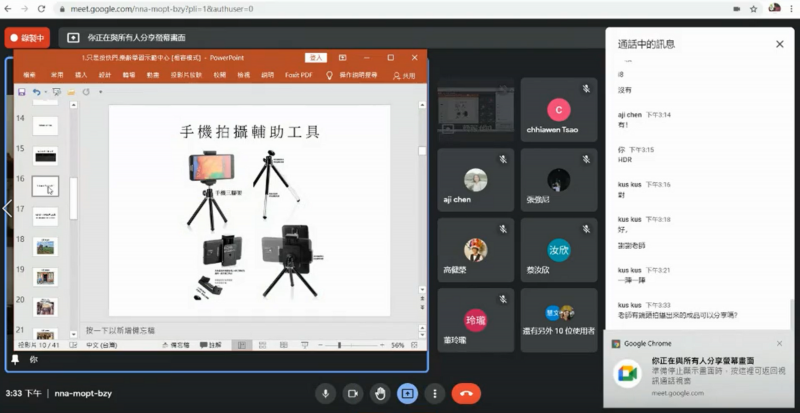Turn off camera in Meet controls
Viewport: 800px width, 413px height.
(352, 394)
